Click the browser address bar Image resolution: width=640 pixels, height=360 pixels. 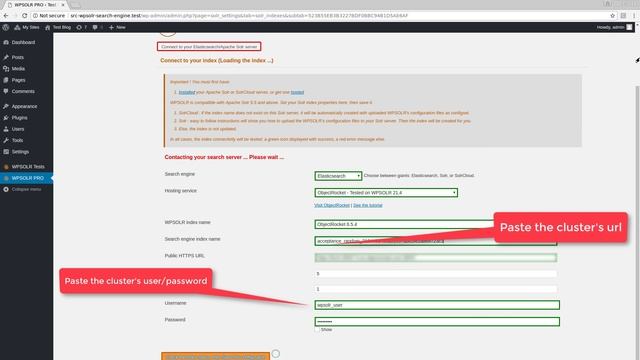tap(318, 16)
